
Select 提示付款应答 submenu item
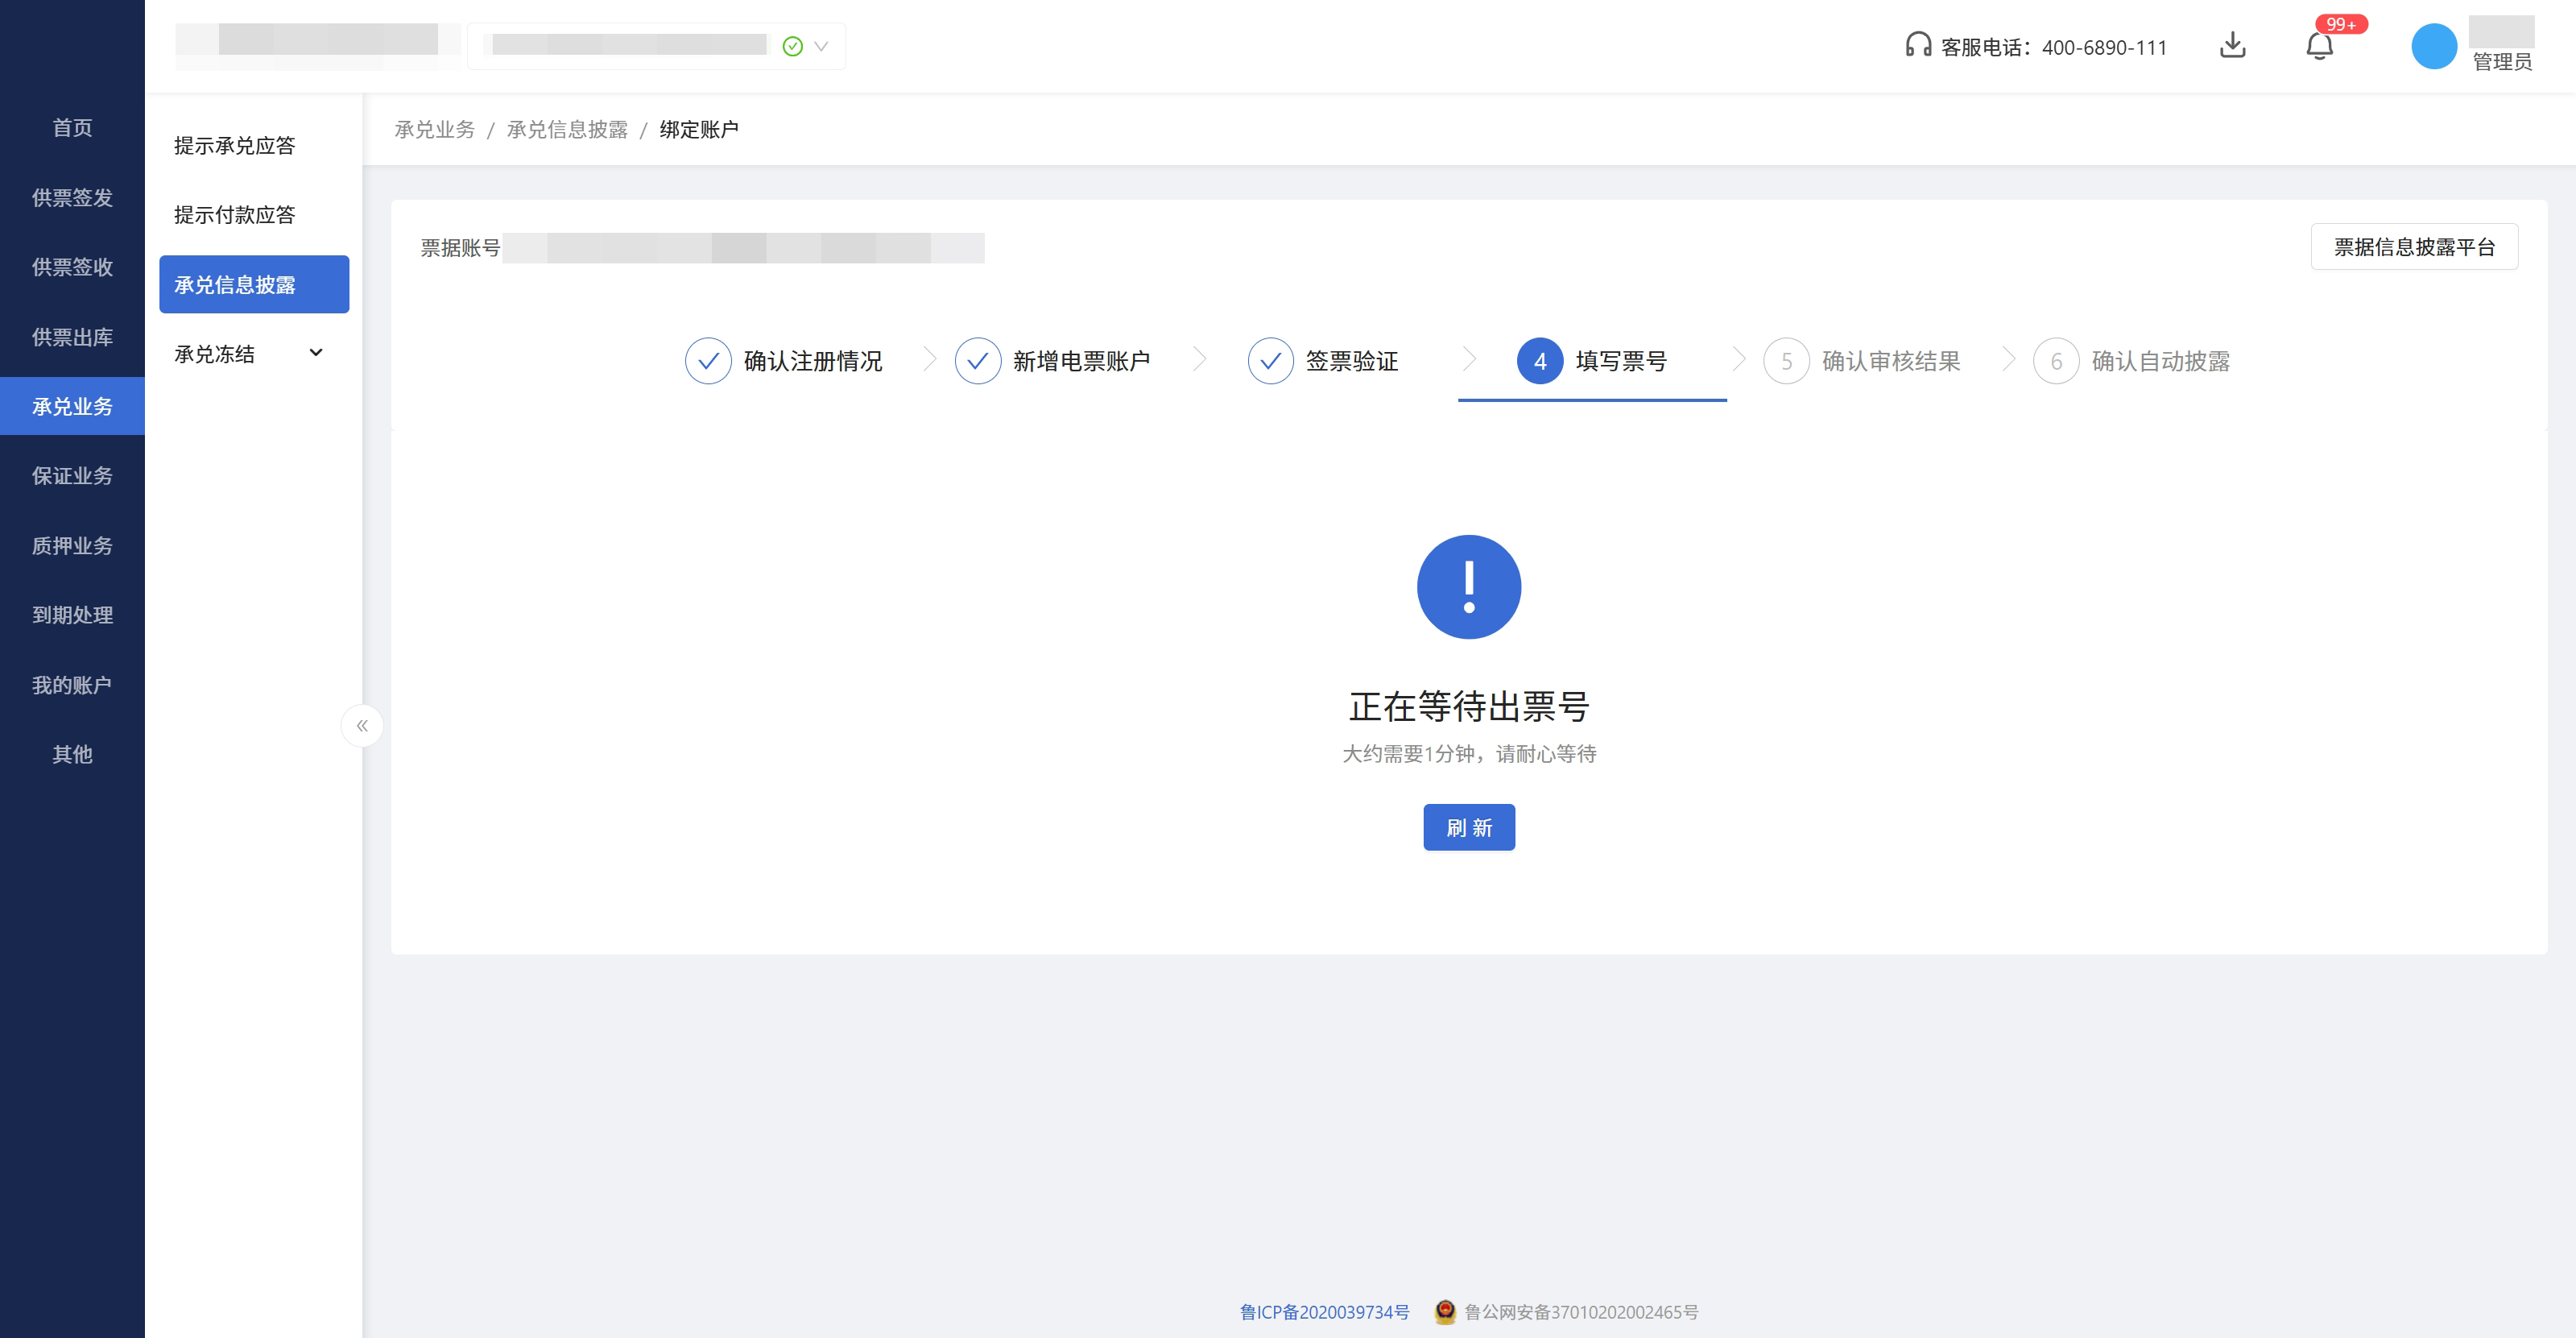234,215
